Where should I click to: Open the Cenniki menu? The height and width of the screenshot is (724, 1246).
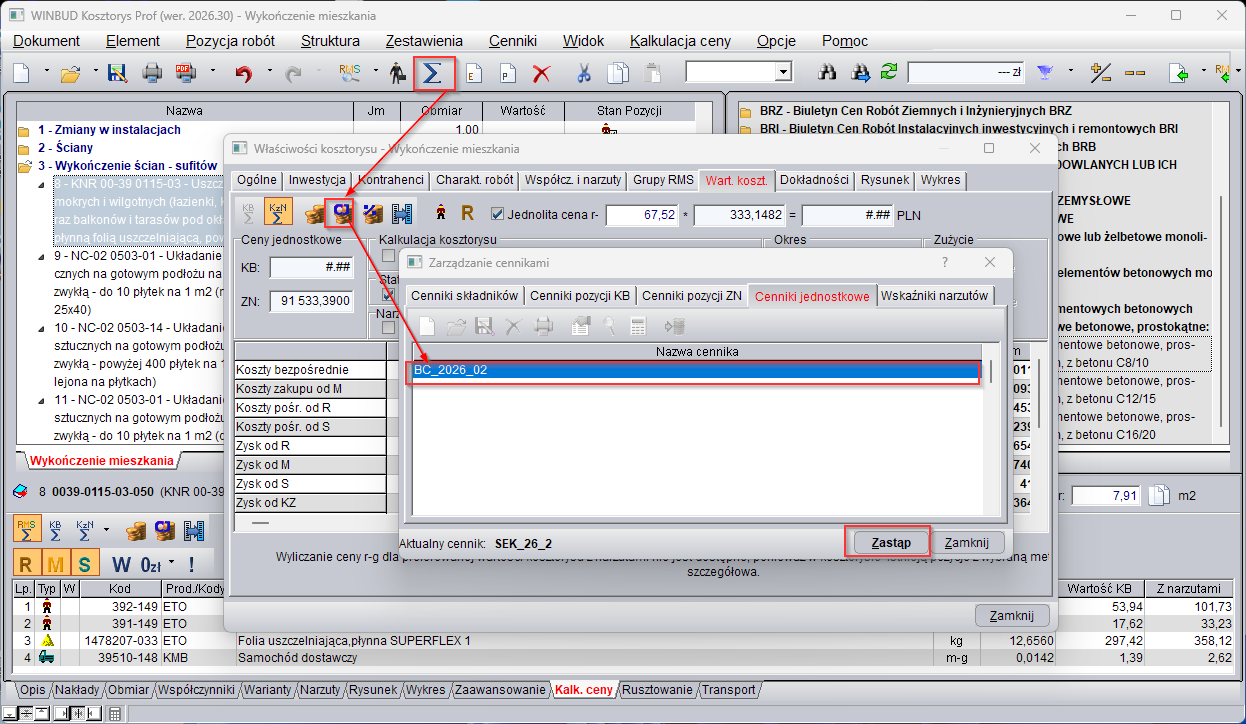pos(513,41)
